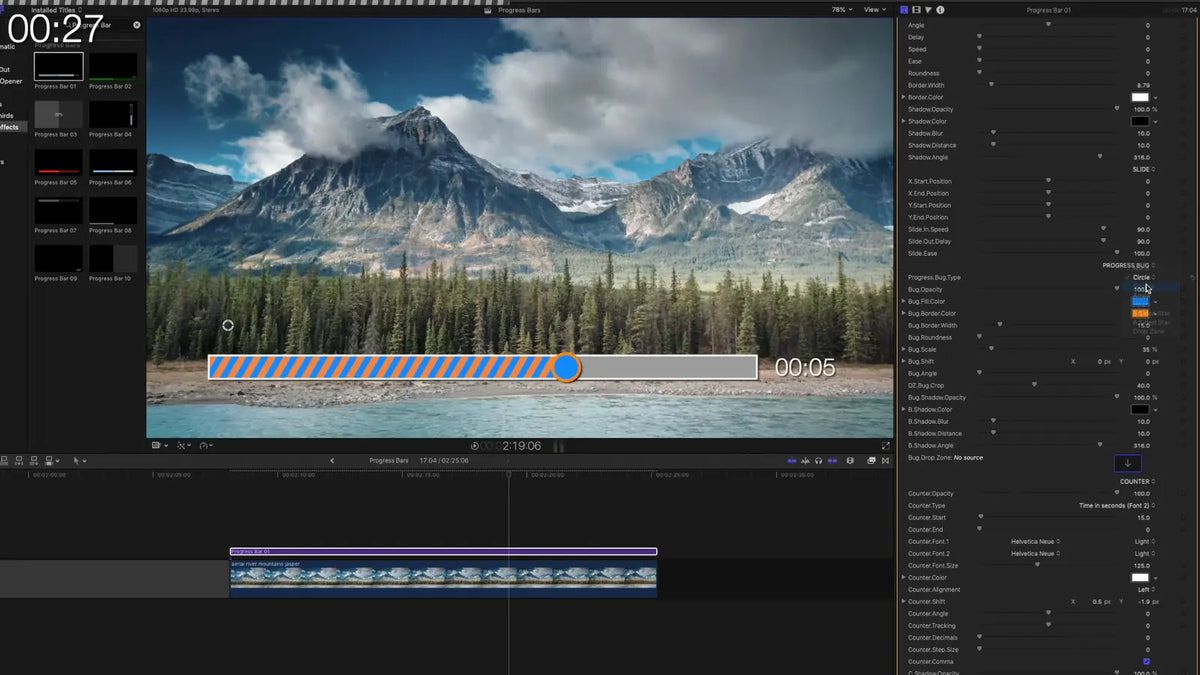Viewport: 1200px width, 675px height.
Task: Open Counter.Font.2 Light weight dropdown
Action: pyautogui.click(x=1145, y=553)
